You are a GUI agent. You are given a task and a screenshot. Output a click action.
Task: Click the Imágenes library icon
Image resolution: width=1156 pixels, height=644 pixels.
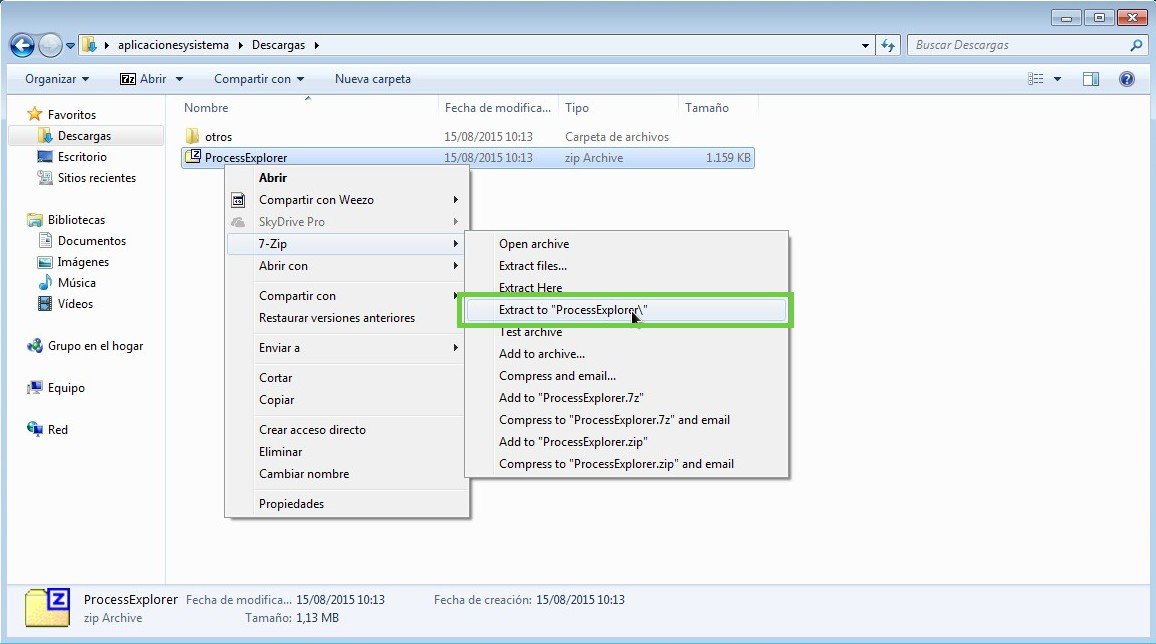45,262
